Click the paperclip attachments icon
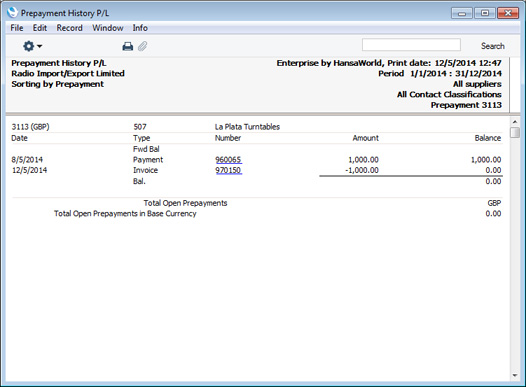This screenshot has width=526, height=387. pyautogui.click(x=143, y=46)
